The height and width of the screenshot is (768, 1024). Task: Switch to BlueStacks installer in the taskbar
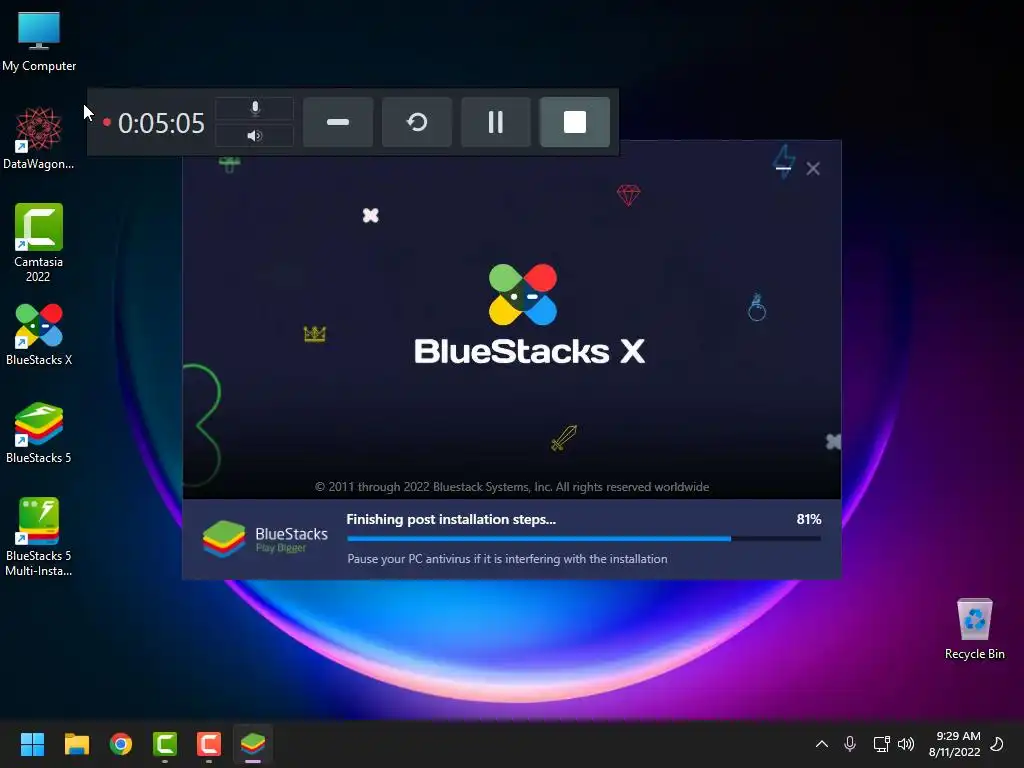coord(253,744)
